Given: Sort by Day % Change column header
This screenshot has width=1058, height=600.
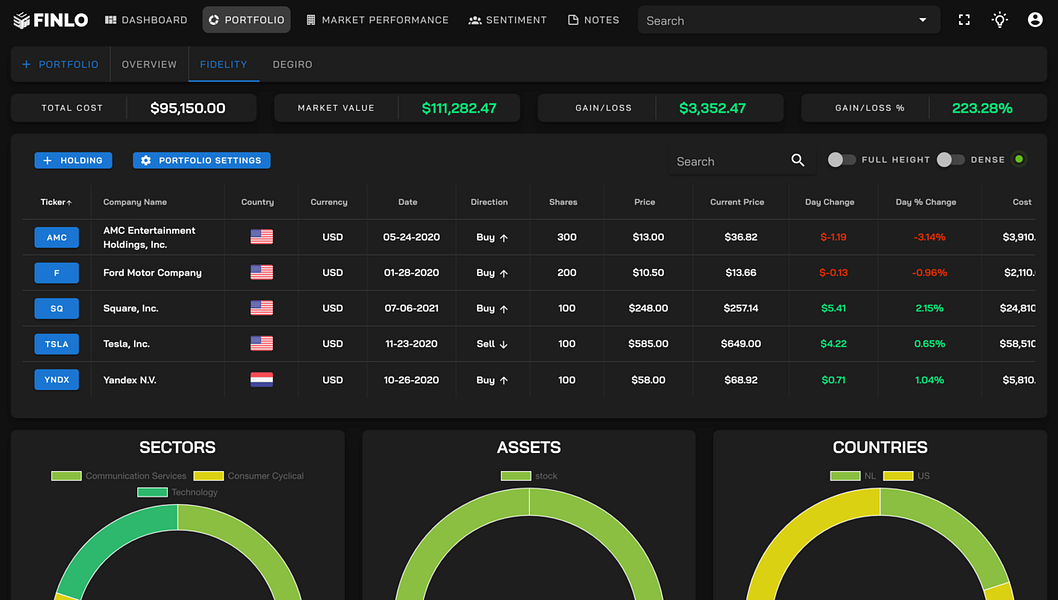Looking at the screenshot, I should (x=926, y=202).
